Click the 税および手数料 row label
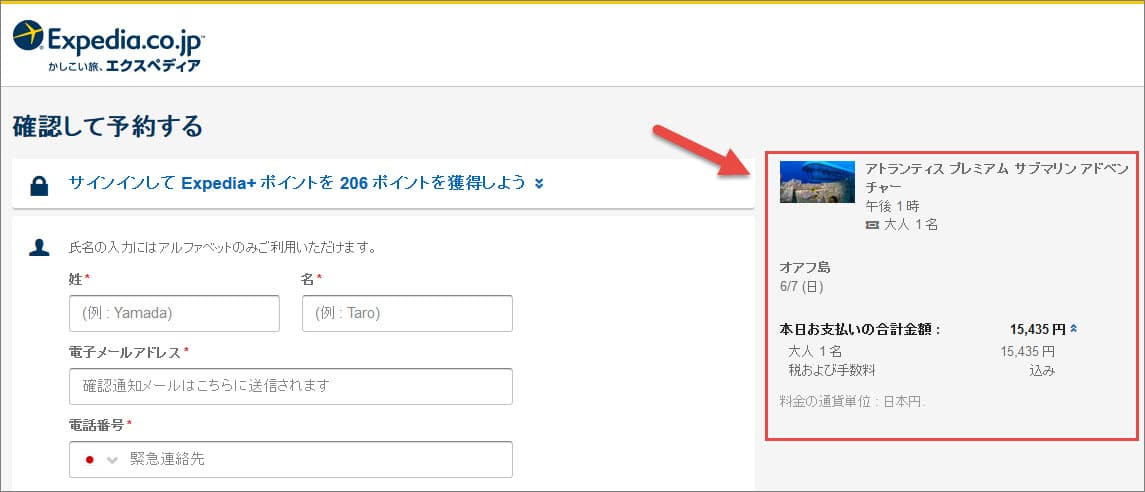1145x492 pixels. click(832, 370)
